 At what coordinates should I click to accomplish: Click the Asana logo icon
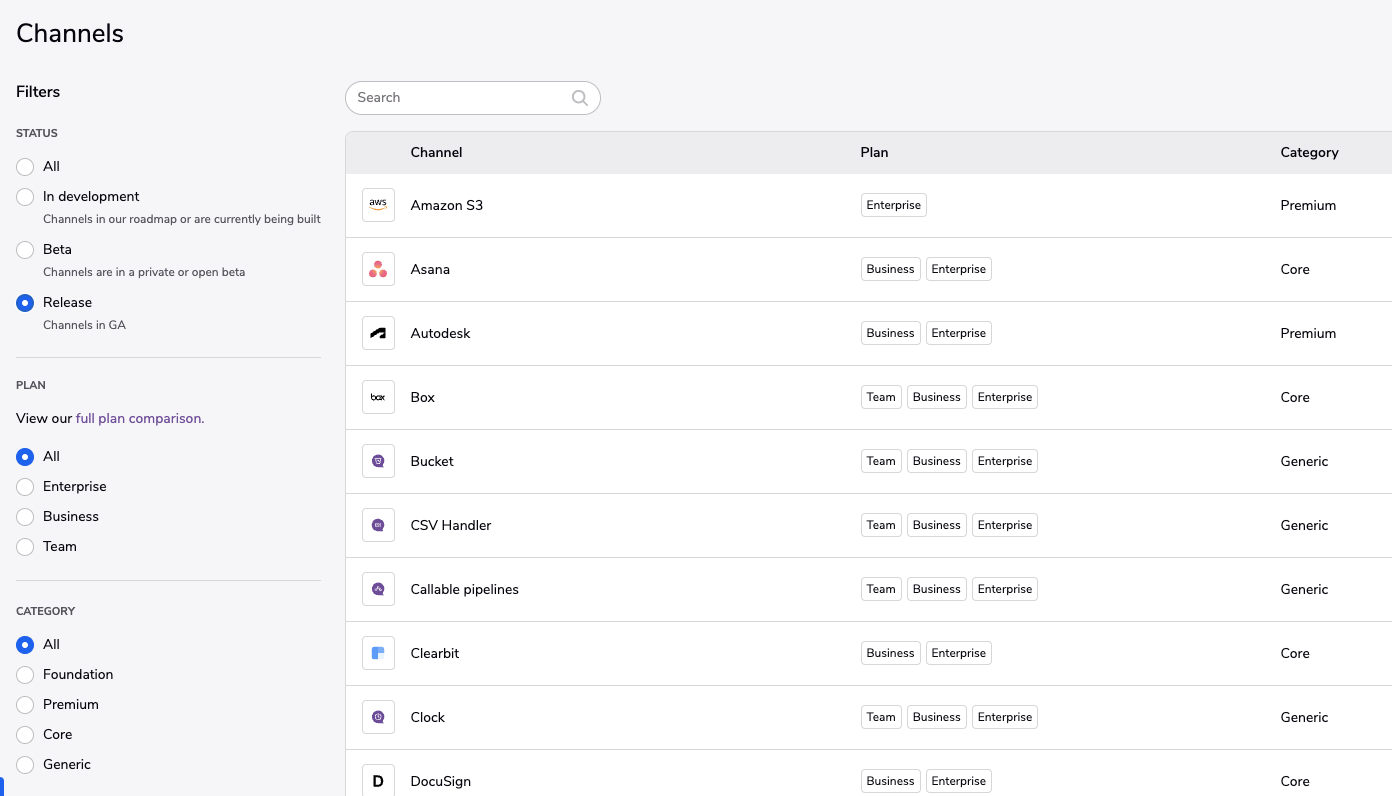coord(378,269)
